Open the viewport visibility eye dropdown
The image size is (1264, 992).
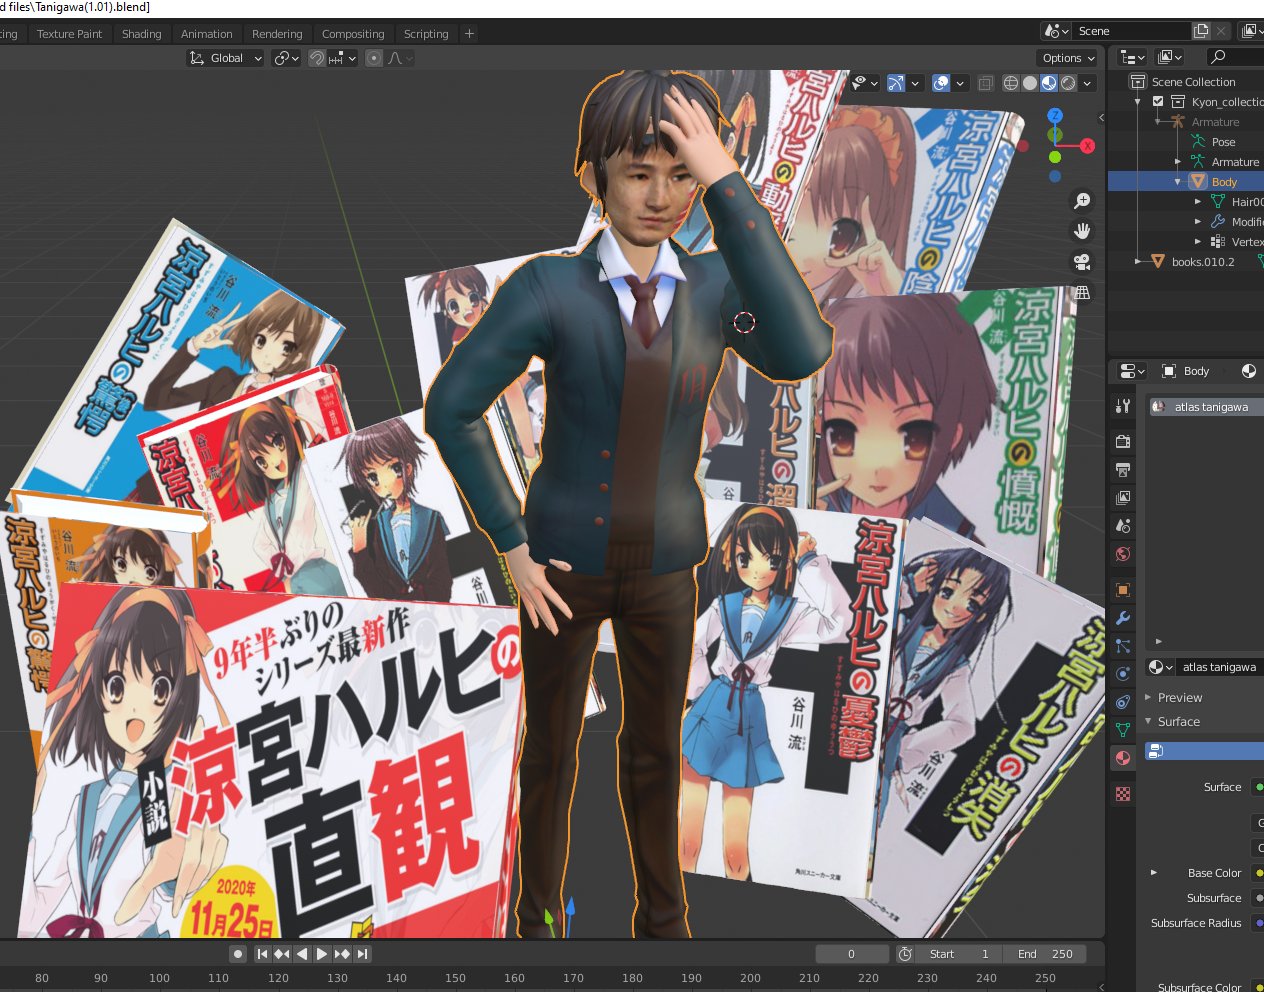[x=864, y=83]
